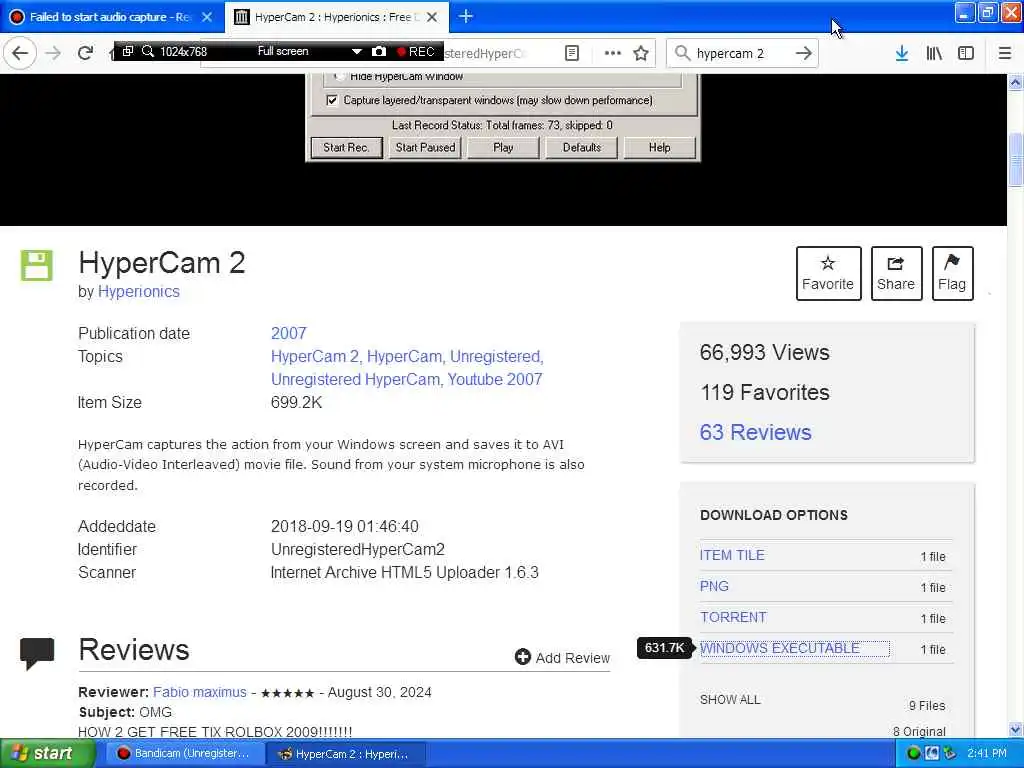Click the Defaults button
The image size is (1024, 768).
tap(582, 148)
